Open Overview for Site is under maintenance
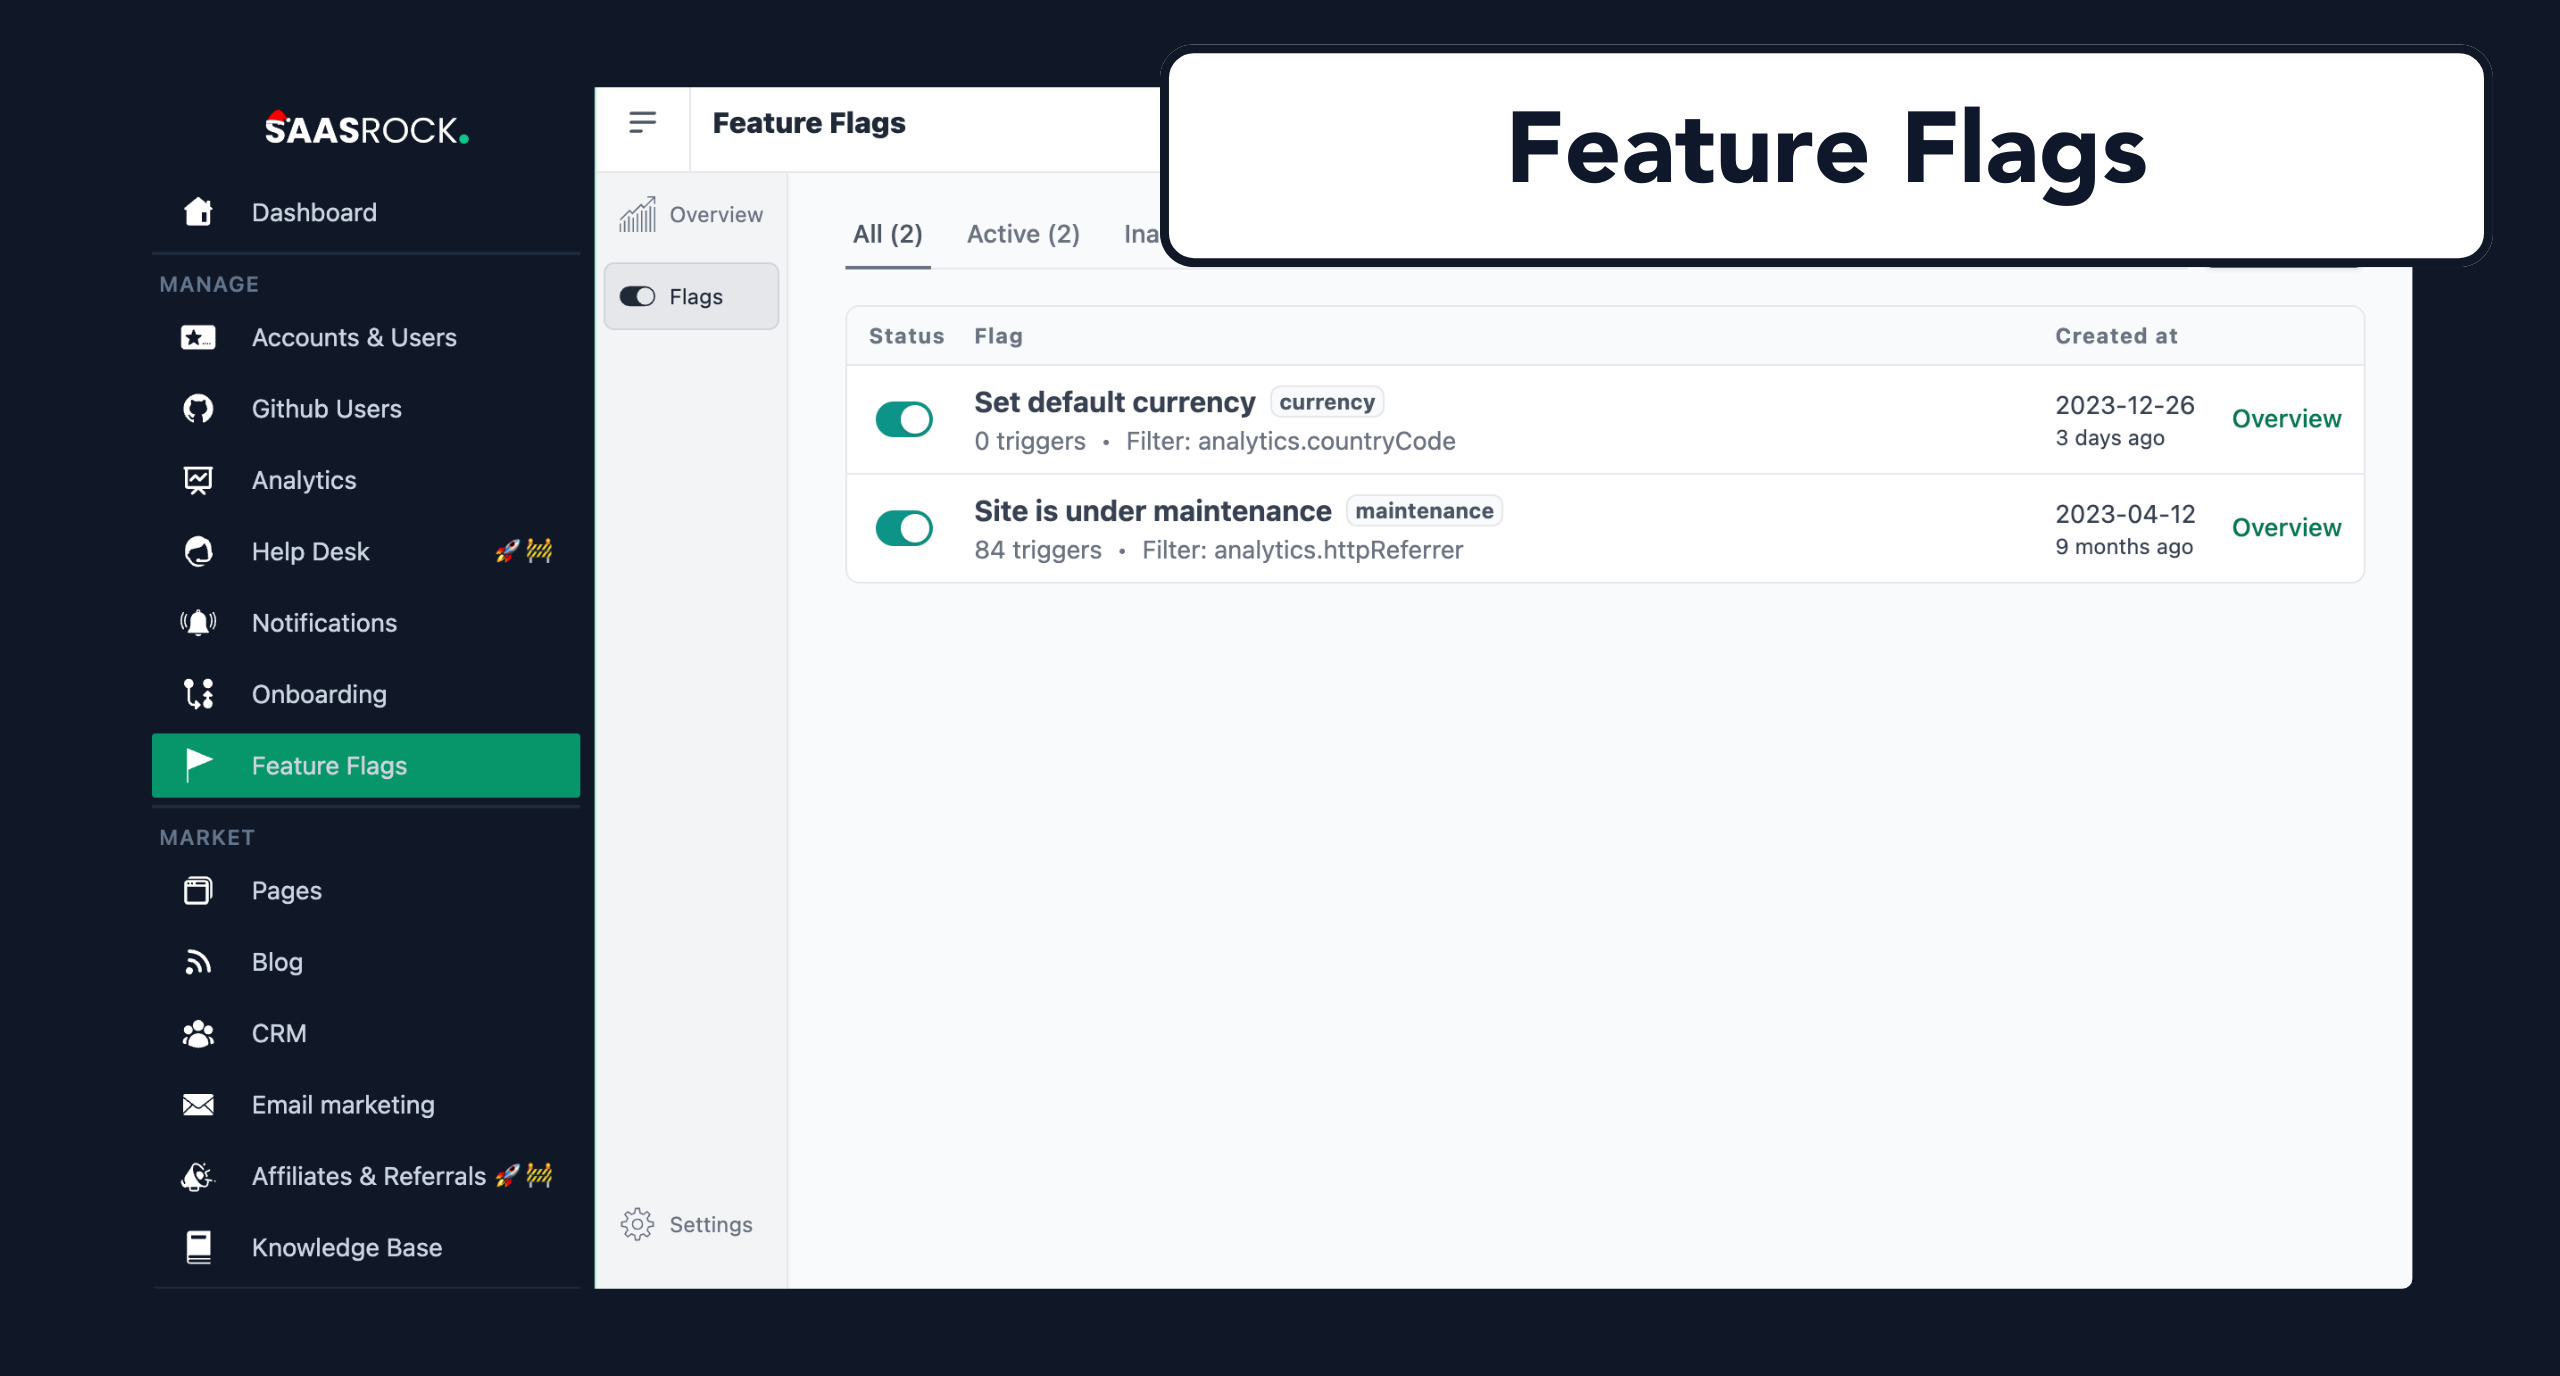 click(x=2286, y=527)
